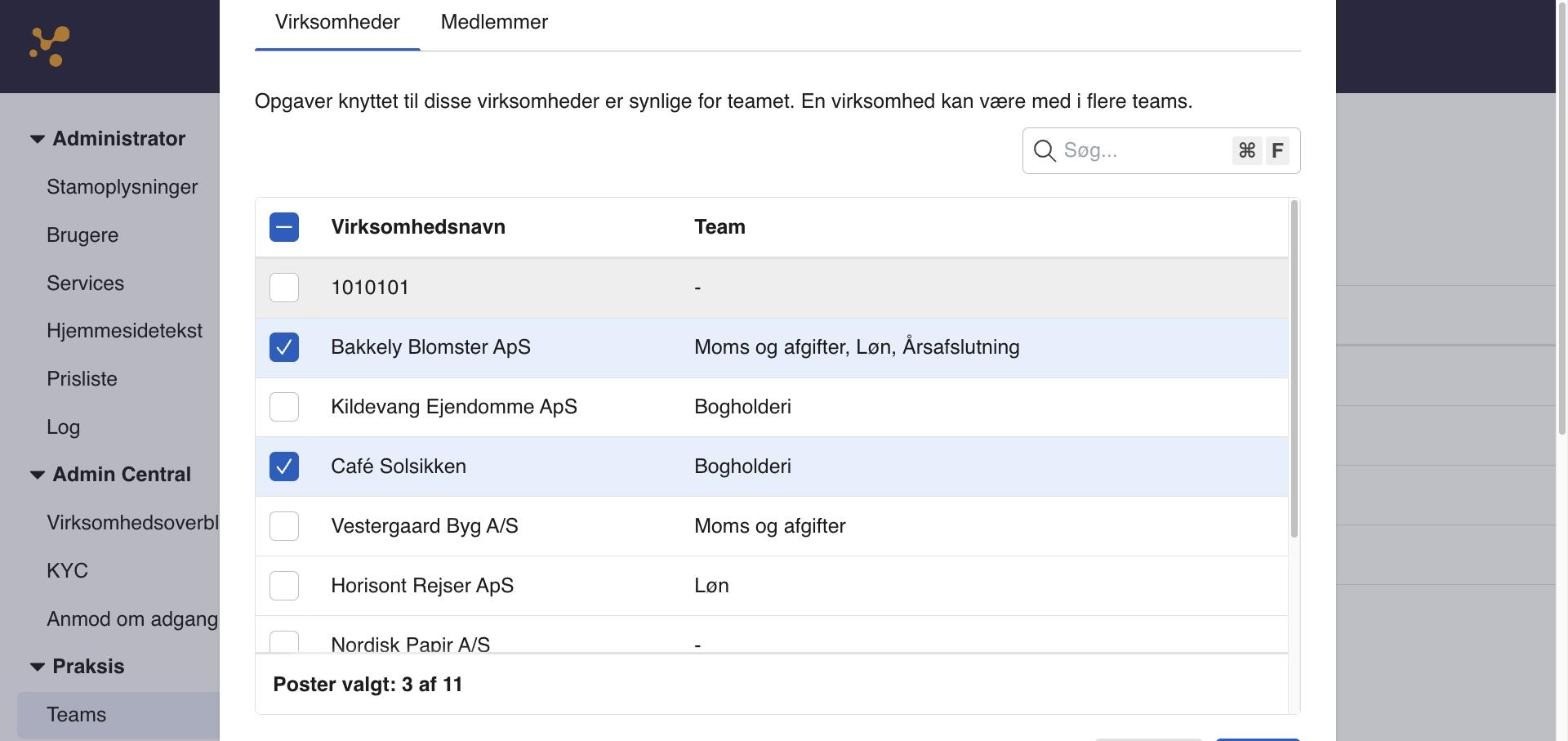Switch to the Virksomheder tab
Screen dimensions: 1568x741
click(x=337, y=22)
